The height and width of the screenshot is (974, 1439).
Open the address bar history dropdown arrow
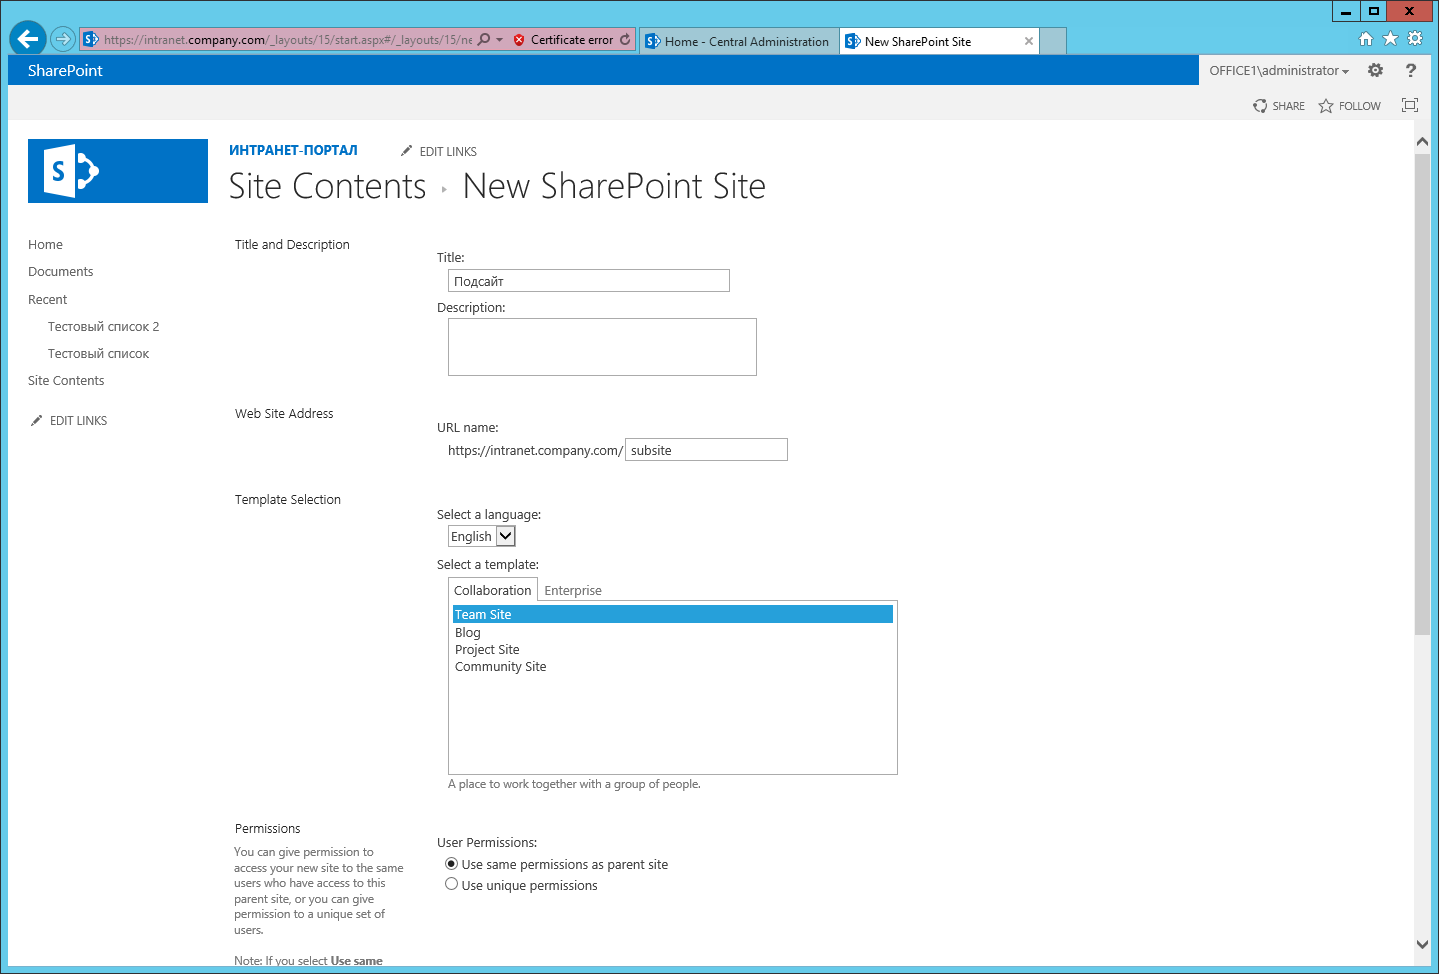coord(499,40)
